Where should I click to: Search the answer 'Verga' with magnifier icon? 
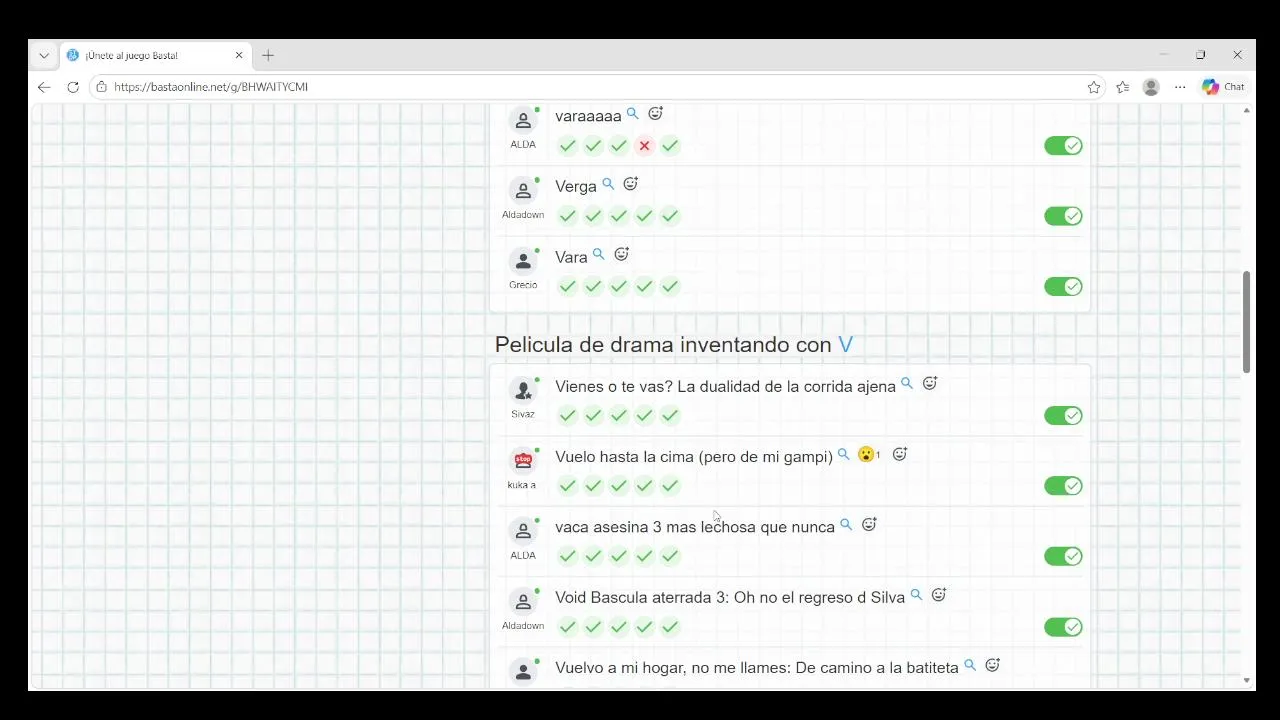pos(608,184)
